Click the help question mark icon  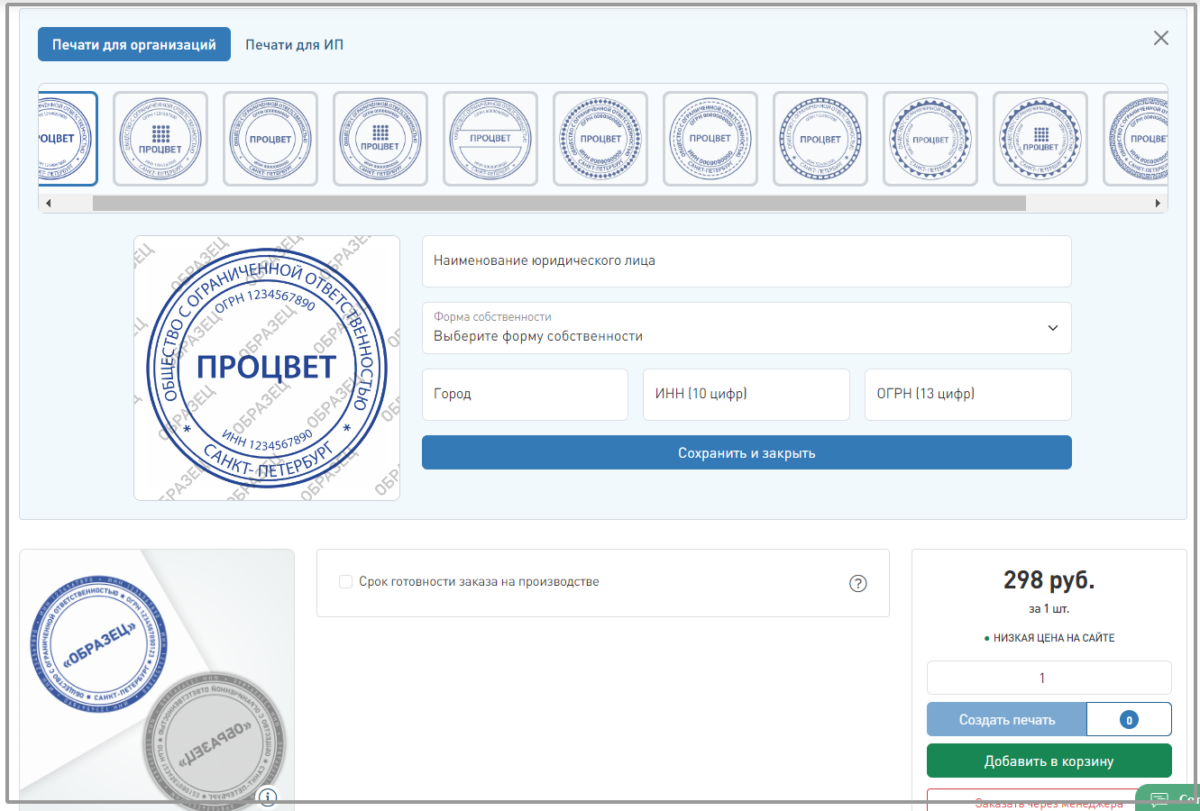(x=857, y=584)
